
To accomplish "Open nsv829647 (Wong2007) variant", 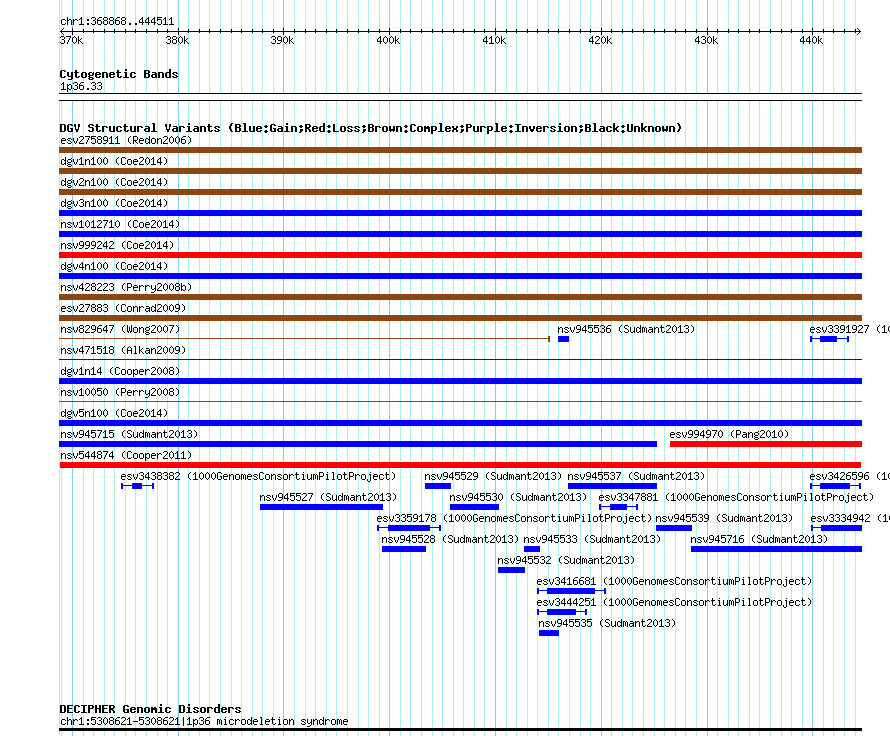I will click(120, 329).
